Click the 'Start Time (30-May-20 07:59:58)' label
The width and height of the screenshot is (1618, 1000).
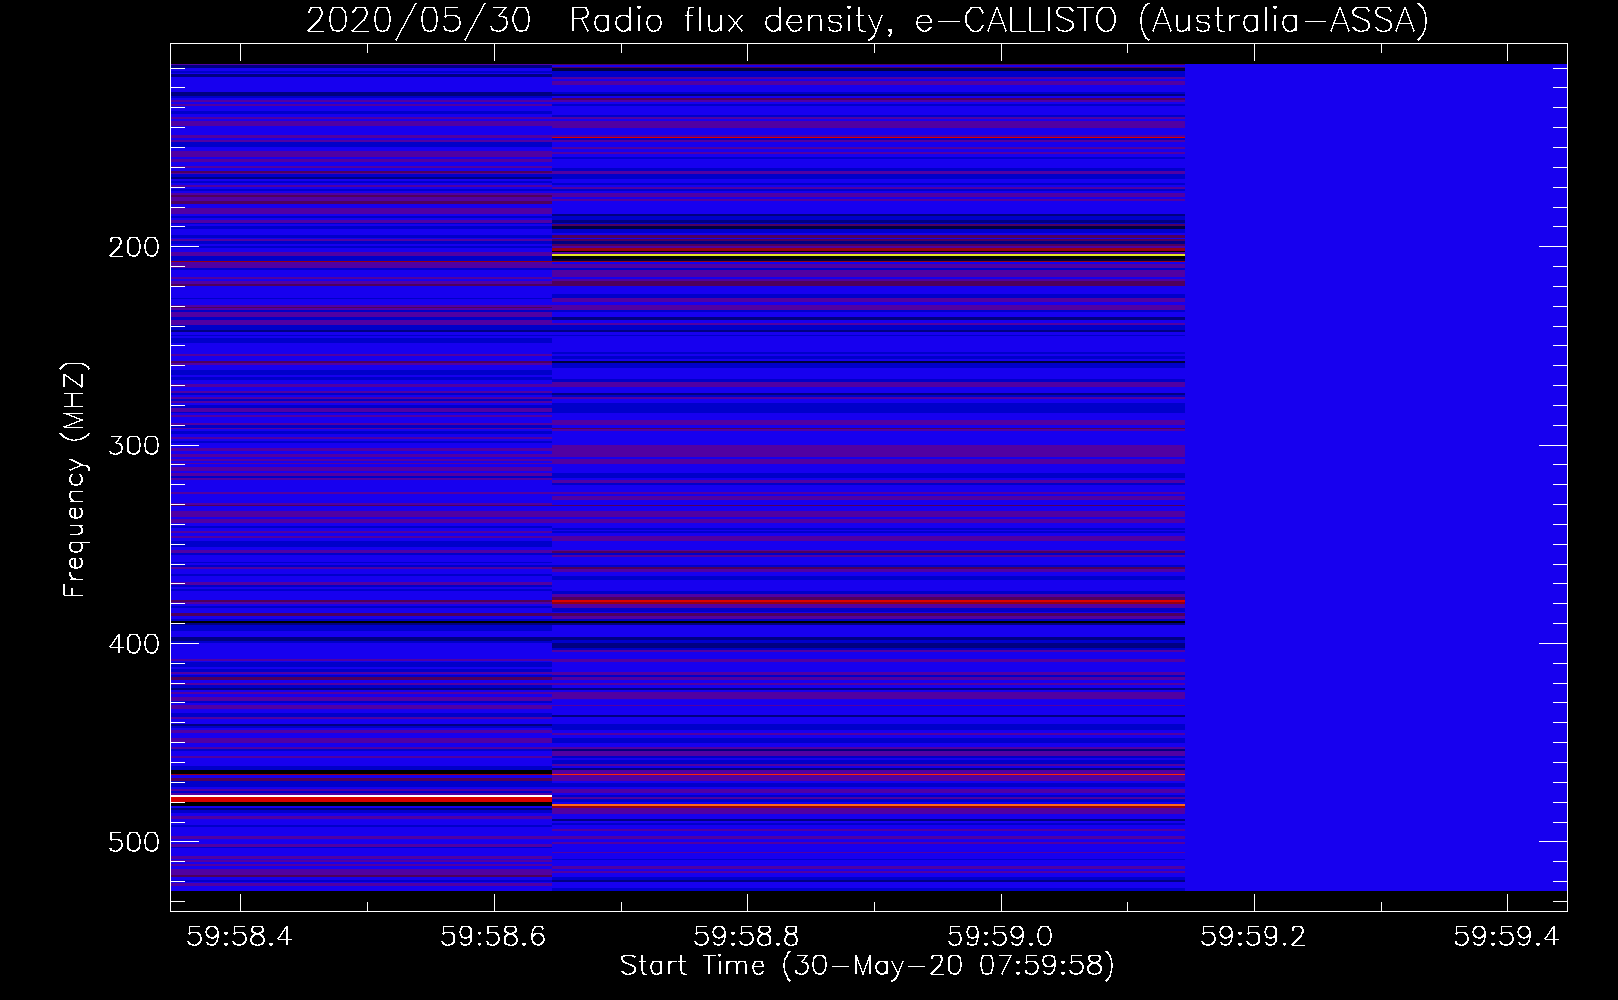point(867,965)
